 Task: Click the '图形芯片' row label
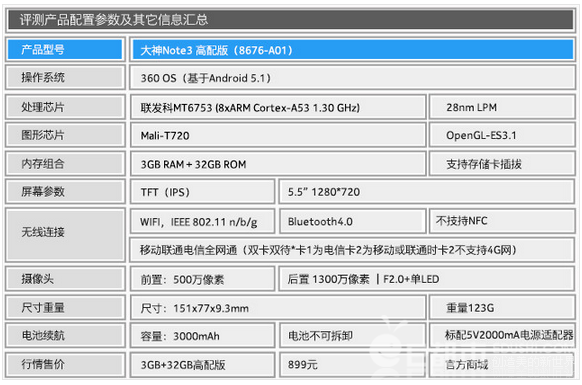click(65, 135)
